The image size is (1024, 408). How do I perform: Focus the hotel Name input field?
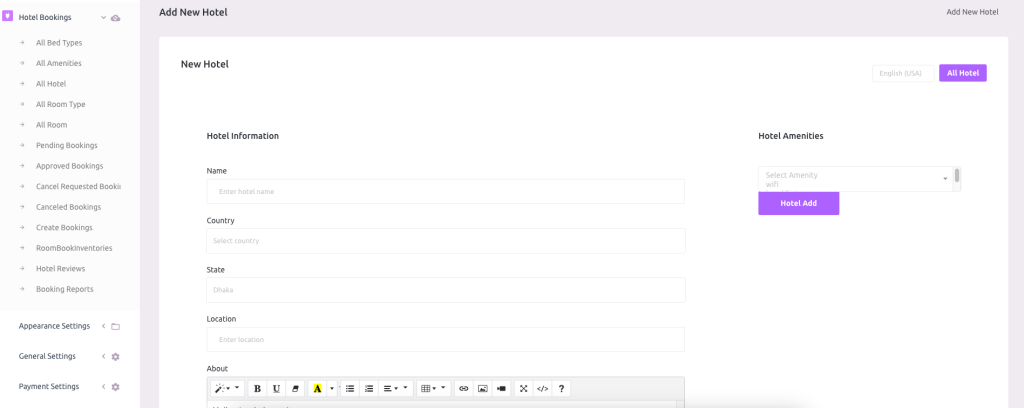pos(445,191)
